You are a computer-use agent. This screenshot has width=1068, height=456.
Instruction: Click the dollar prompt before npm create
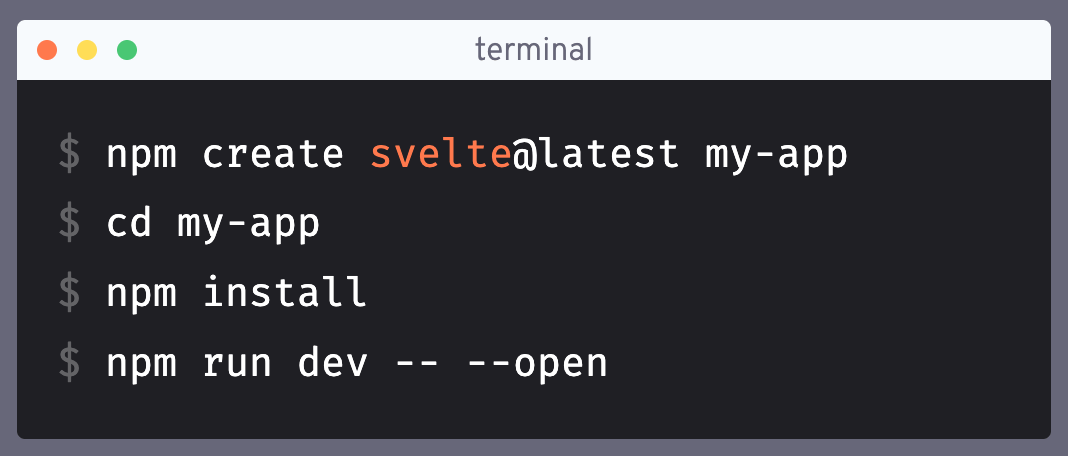(x=69, y=154)
